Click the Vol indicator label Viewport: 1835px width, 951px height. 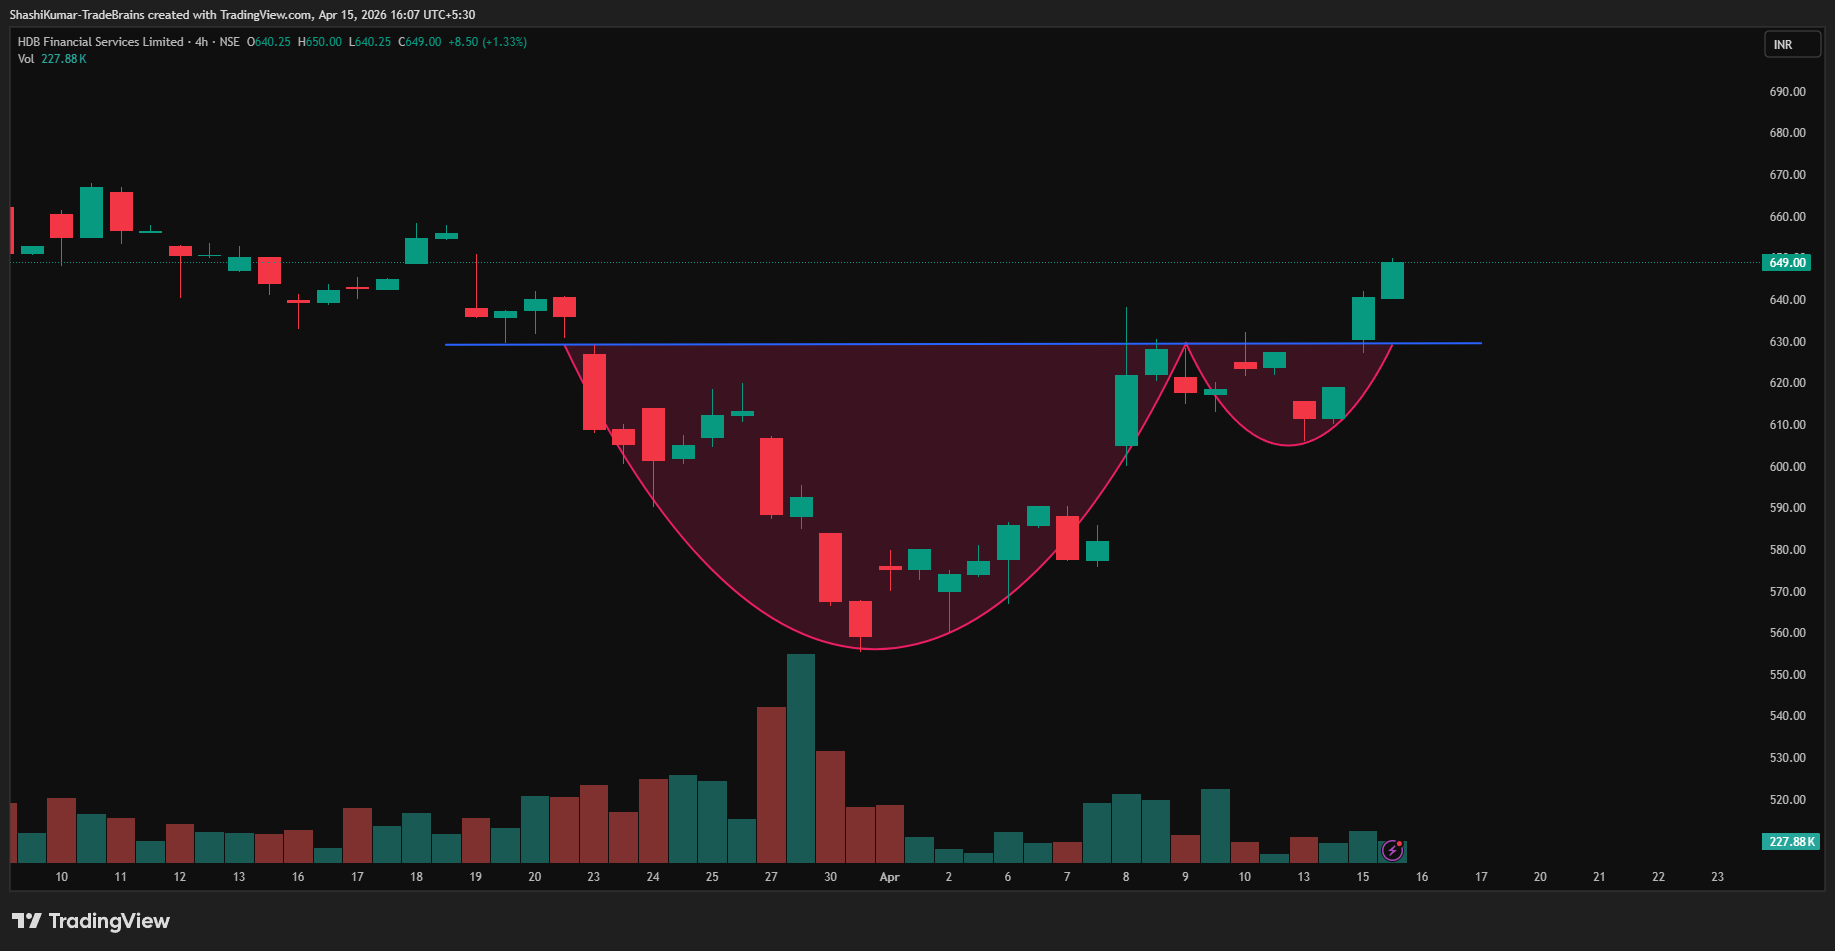(x=26, y=59)
